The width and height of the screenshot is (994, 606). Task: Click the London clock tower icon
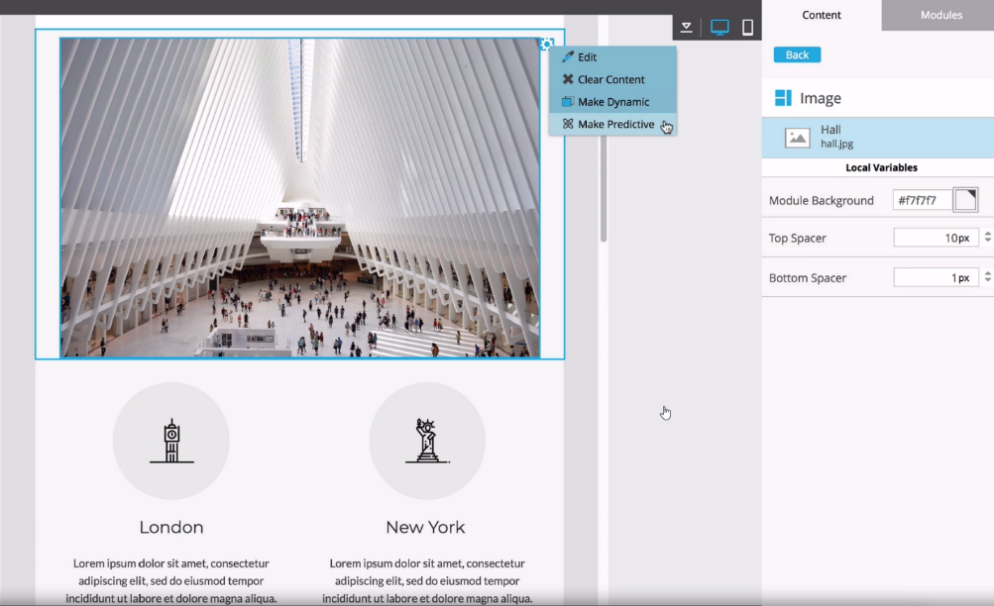171,441
